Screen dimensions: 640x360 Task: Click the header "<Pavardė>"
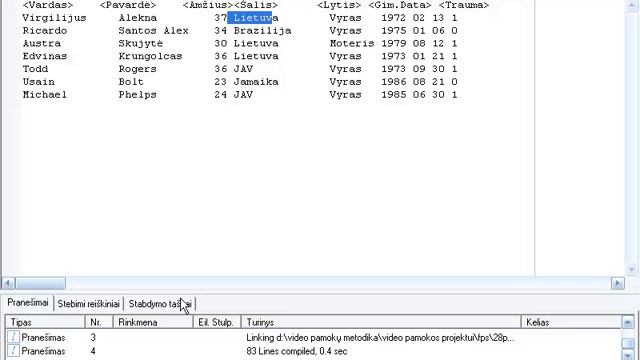[128, 5]
